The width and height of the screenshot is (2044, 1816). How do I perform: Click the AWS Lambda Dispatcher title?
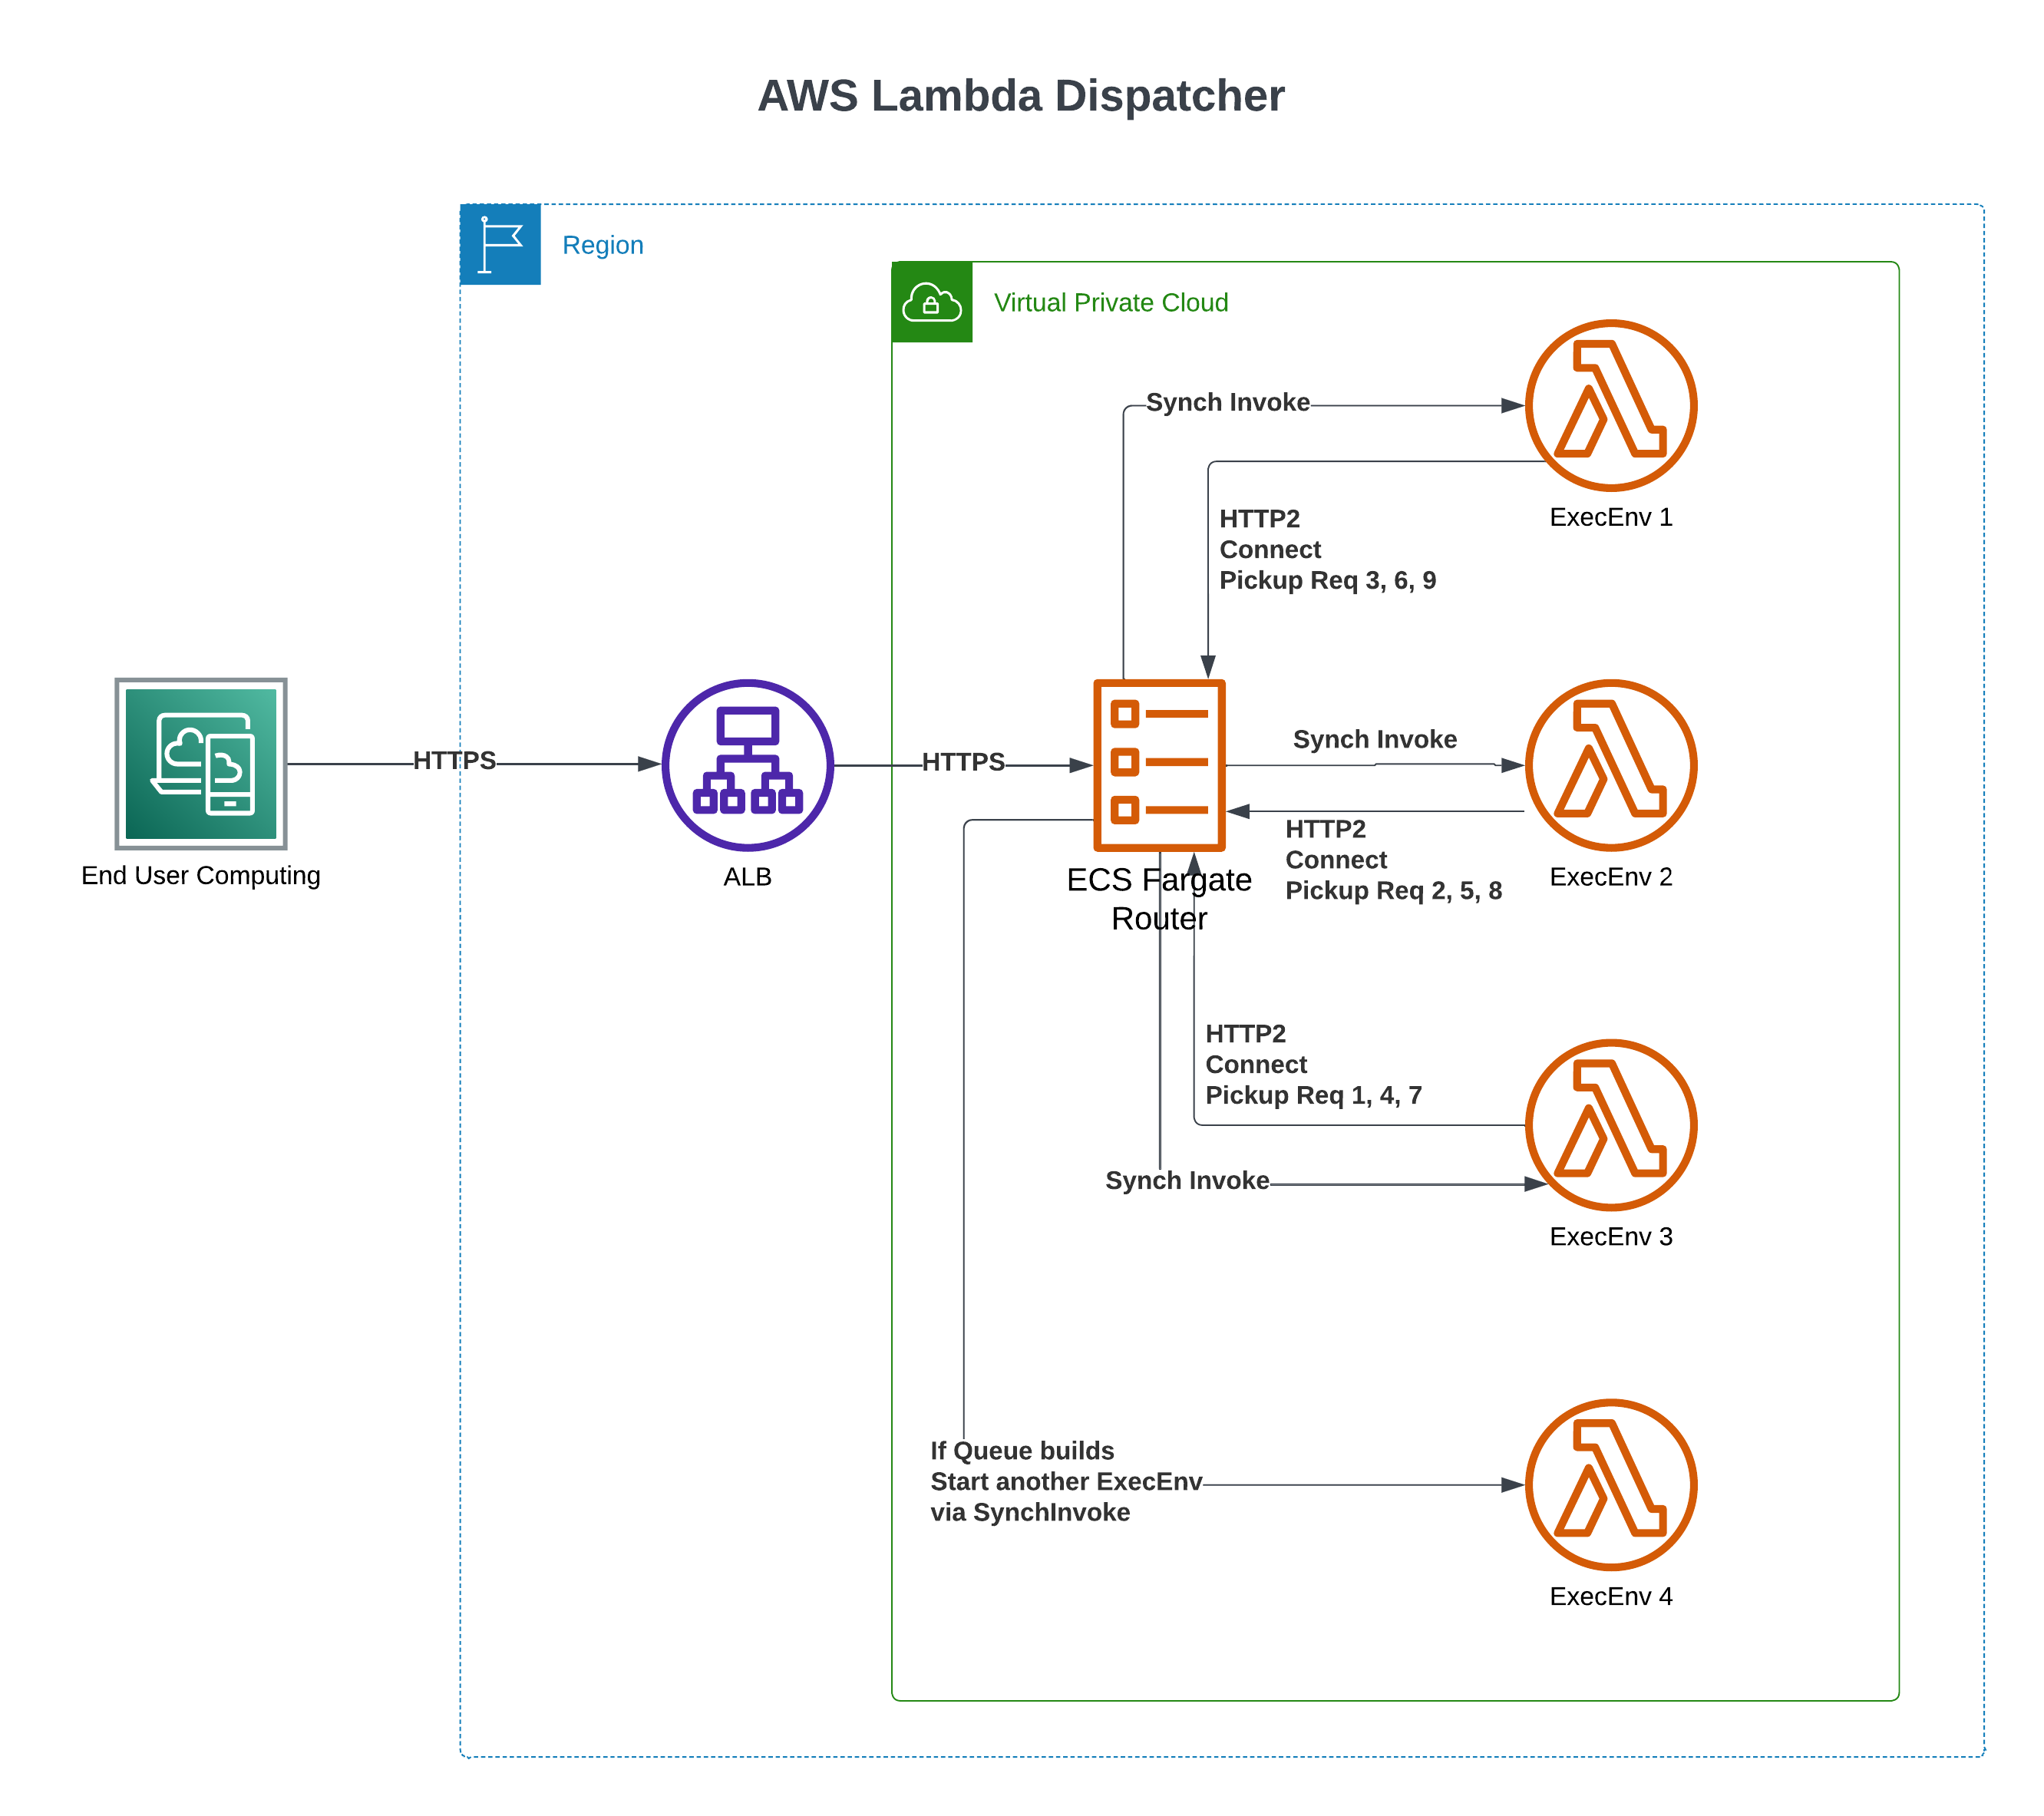1021,96
